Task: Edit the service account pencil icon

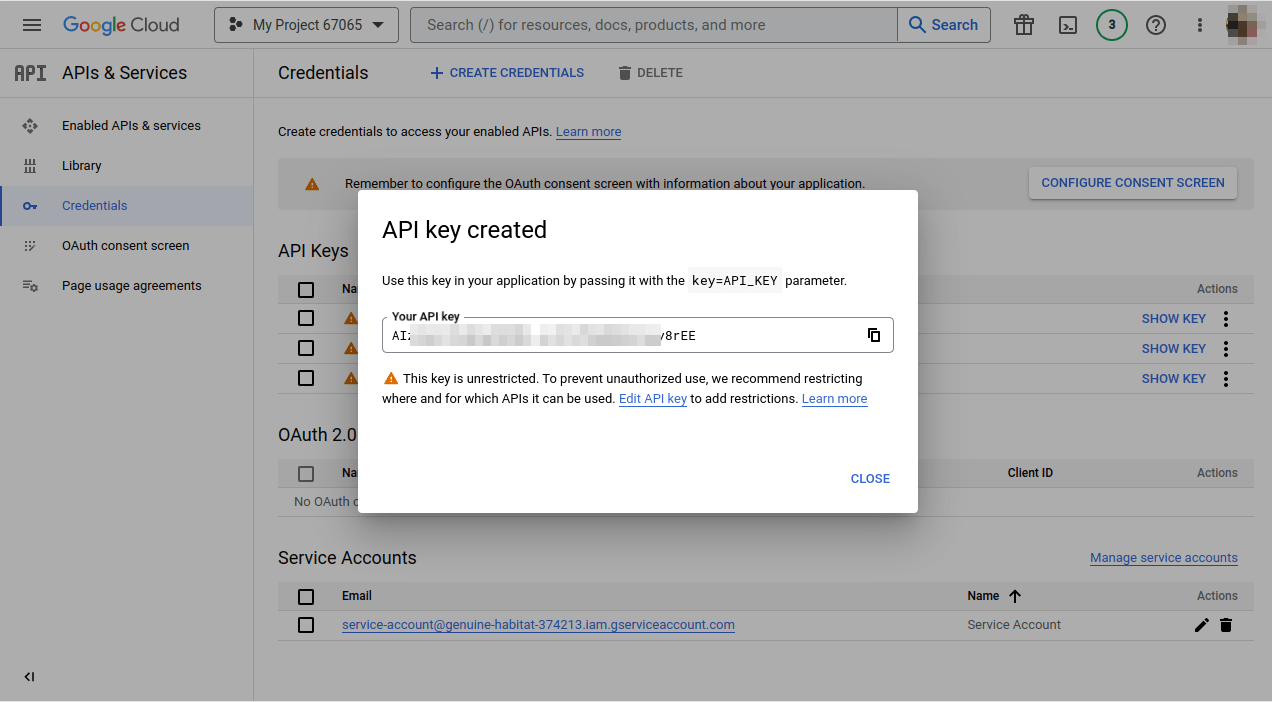Action: pos(1202,625)
